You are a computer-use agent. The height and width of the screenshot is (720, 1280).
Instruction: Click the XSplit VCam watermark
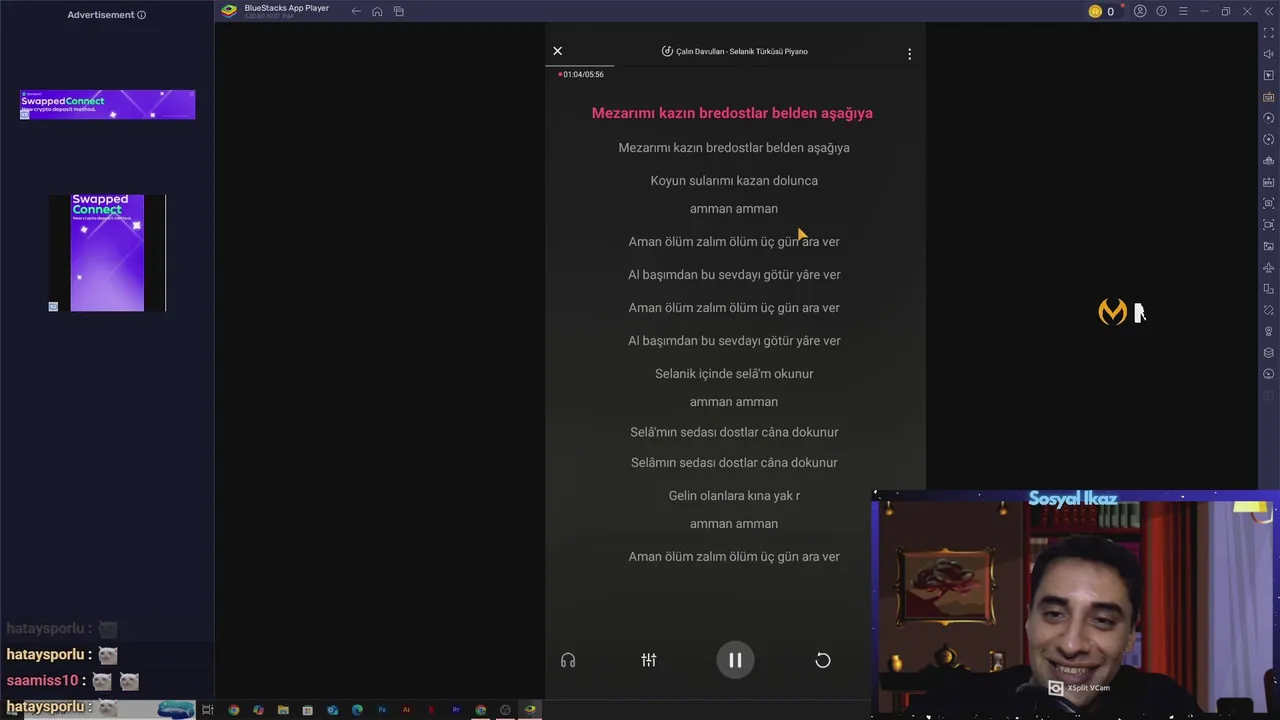(1079, 688)
